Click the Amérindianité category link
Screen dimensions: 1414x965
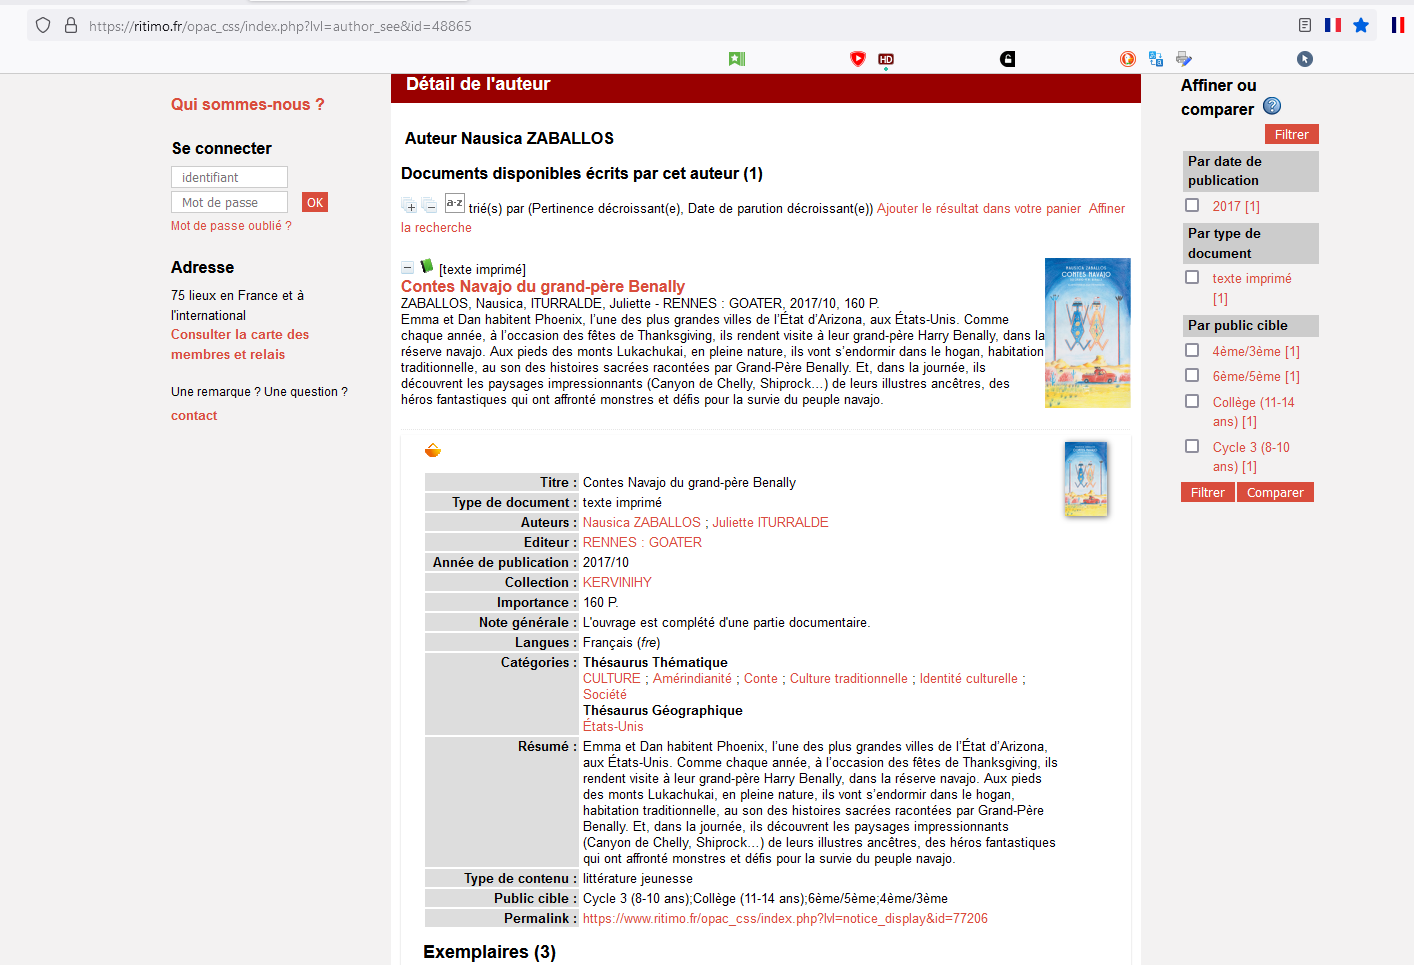692,678
